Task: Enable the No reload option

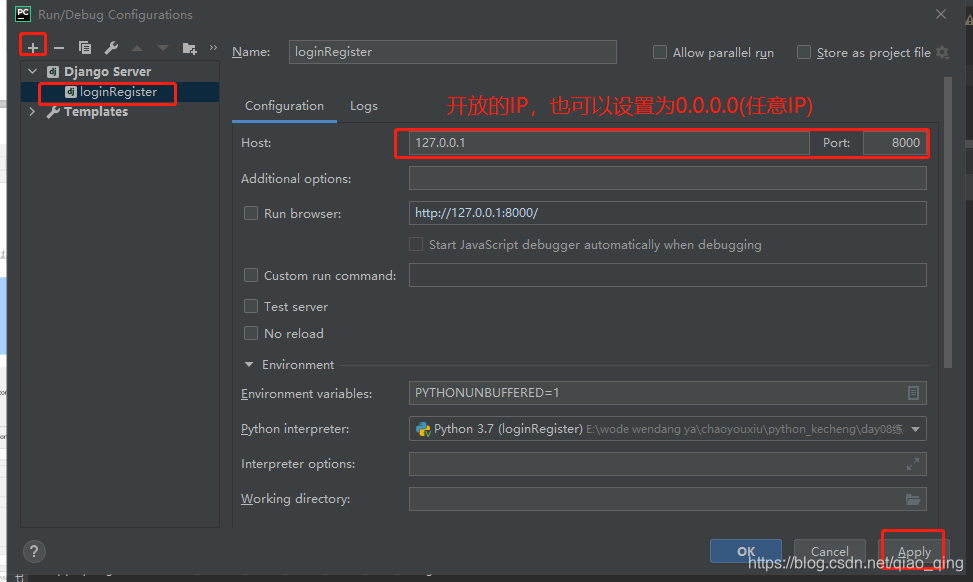Action: (x=251, y=333)
